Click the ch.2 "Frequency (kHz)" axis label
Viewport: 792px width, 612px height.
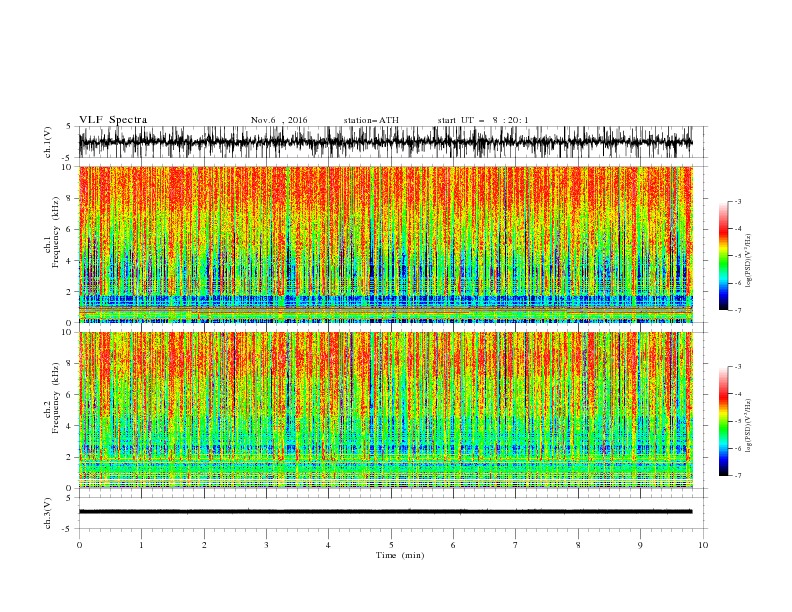[56, 397]
